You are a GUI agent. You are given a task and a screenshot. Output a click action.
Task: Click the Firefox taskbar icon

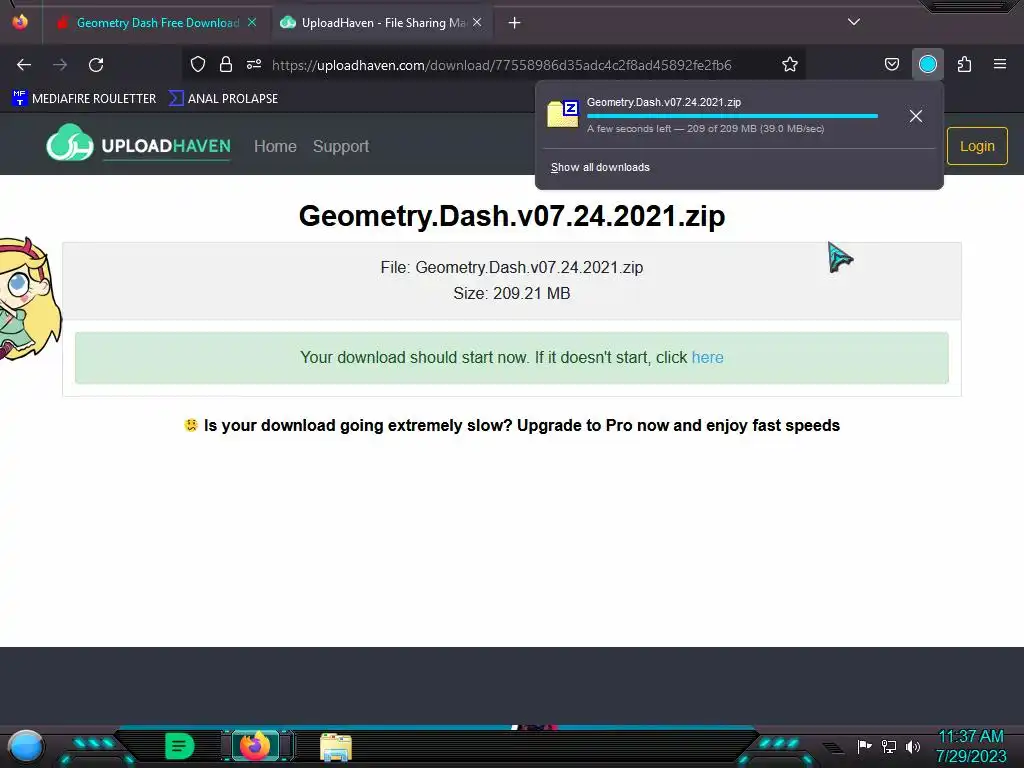(x=255, y=746)
